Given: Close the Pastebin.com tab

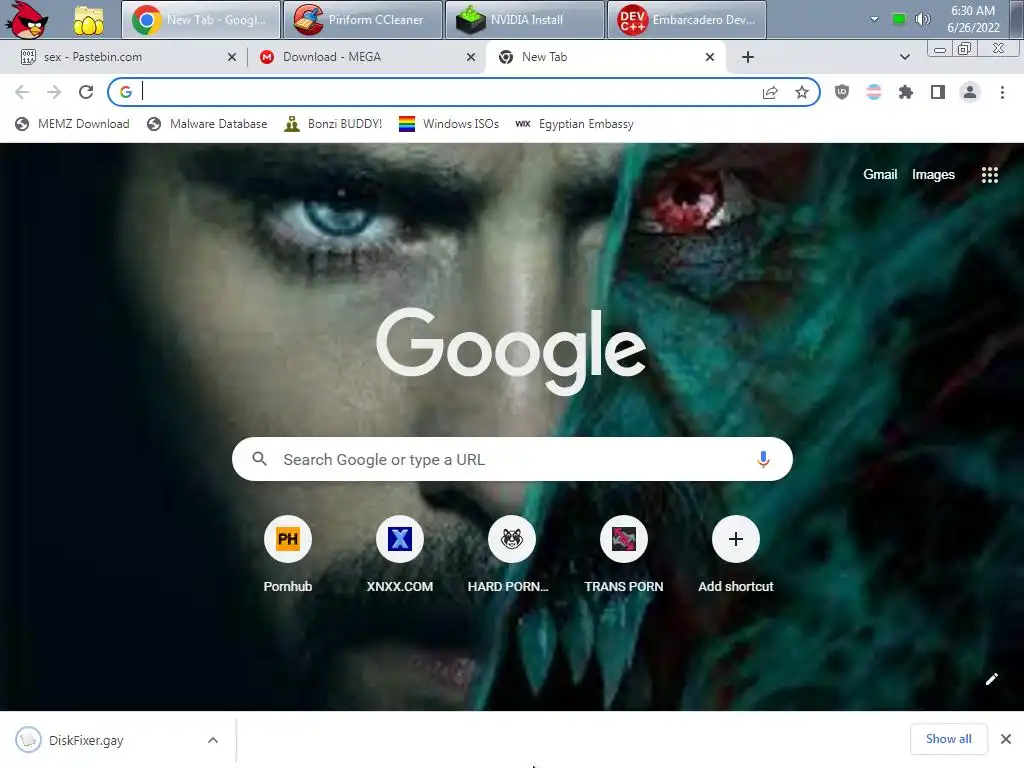Looking at the screenshot, I should (x=232, y=57).
